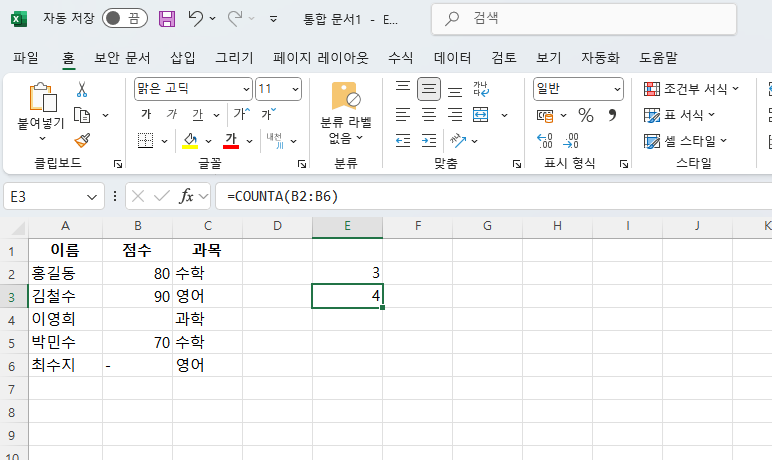The image size is (772, 460).
Task: Open the 파일 menu tab
Action: 26,58
